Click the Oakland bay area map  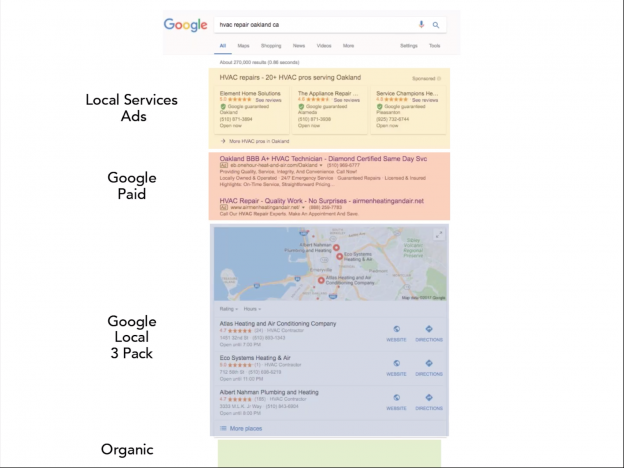click(x=330, y=263)
